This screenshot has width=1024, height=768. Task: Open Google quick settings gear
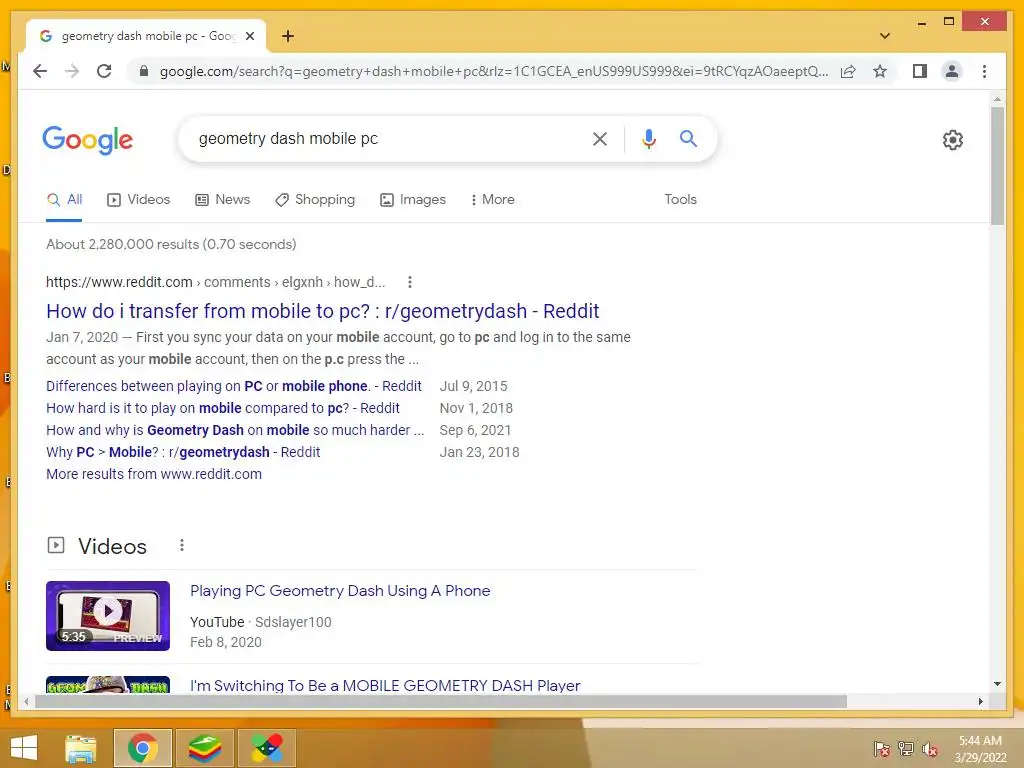[953, 139]
